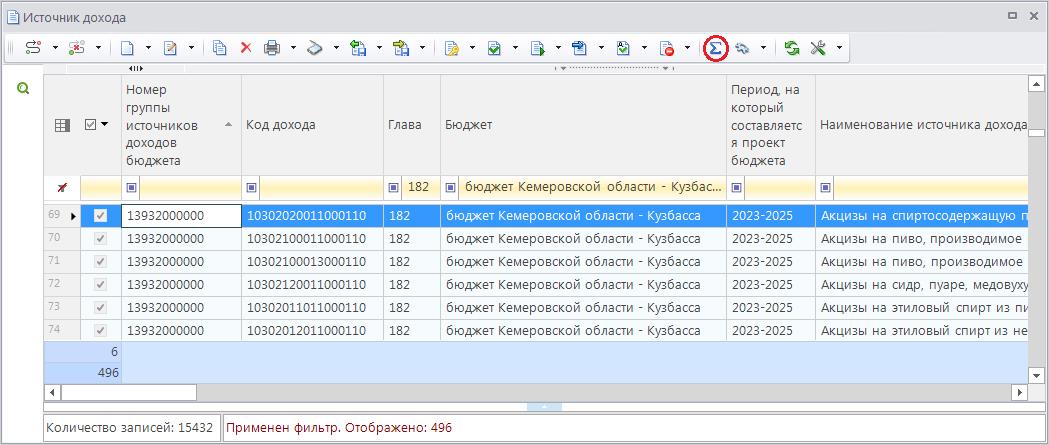Image resolution: width=1049 pixels, height=445 pixels.
Task: Click the green magnifier search icon on left
Action: [23, 88]
